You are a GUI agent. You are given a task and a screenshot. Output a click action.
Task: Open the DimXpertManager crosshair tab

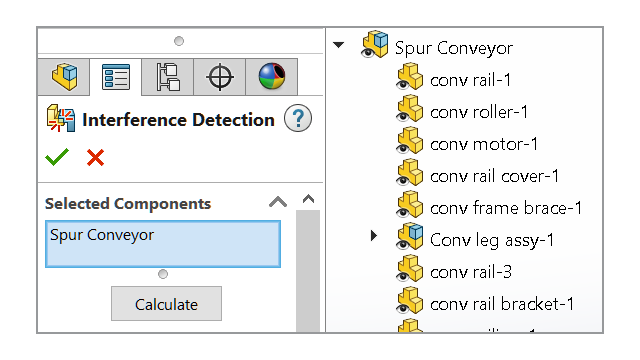coord(220,77)
